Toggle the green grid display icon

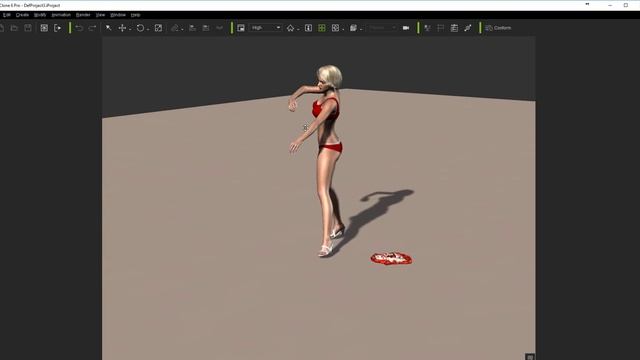[x=322, y=28]
